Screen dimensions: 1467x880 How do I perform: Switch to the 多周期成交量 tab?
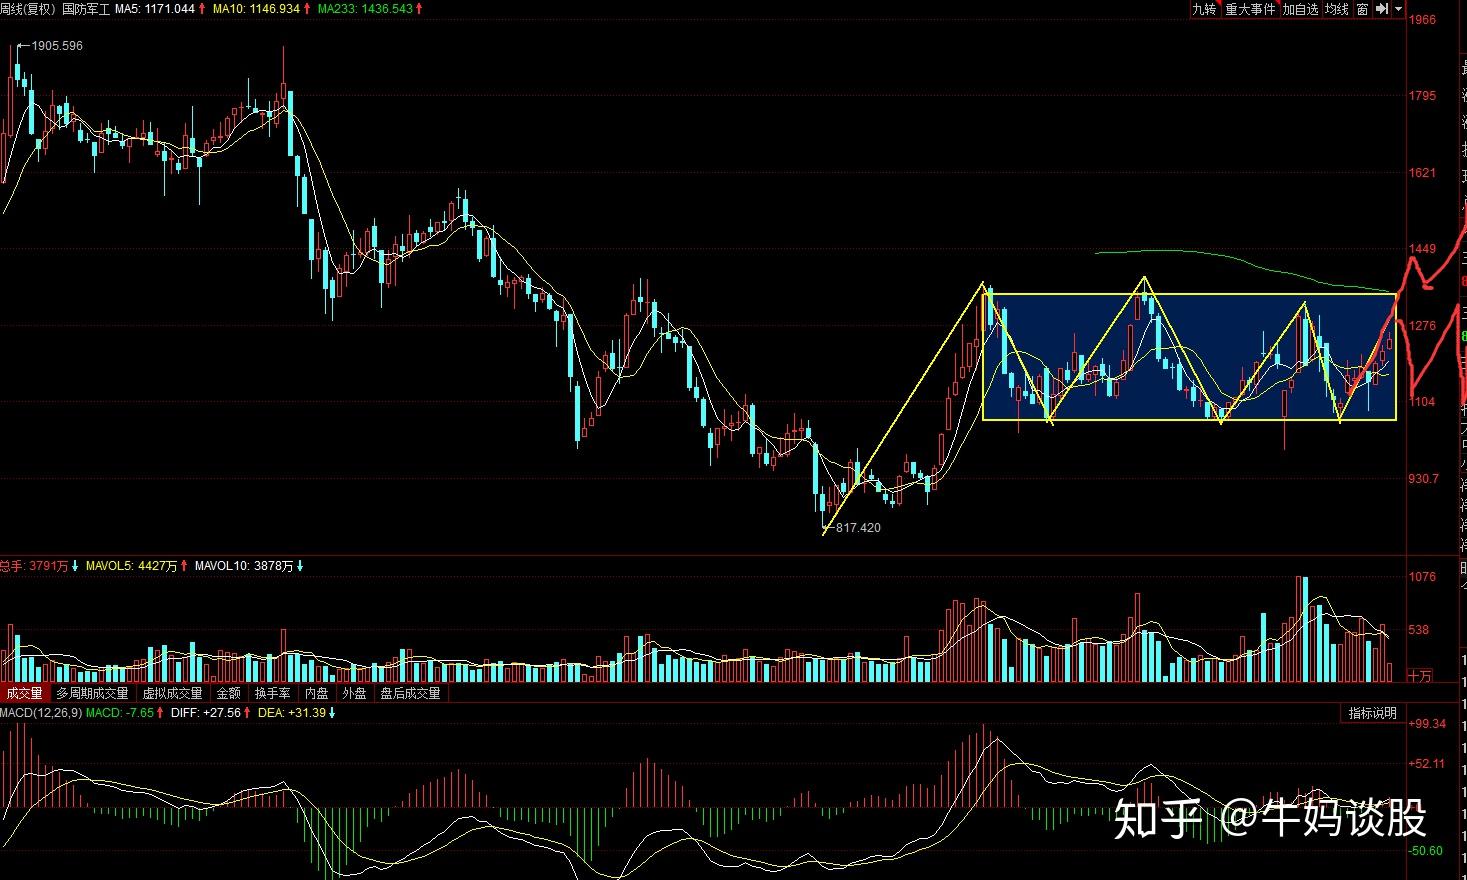(x=93, y=693)
